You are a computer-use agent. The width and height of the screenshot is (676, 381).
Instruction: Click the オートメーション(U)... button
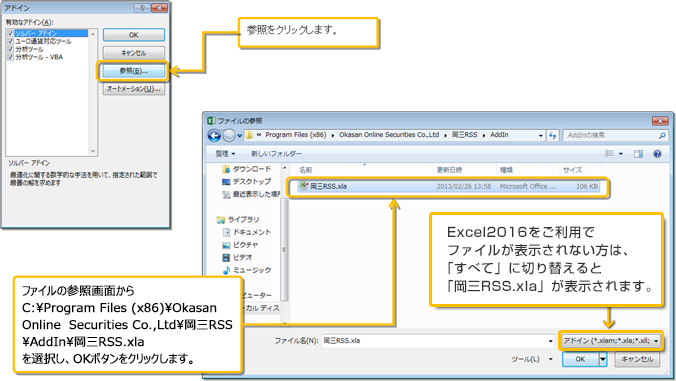134,89
